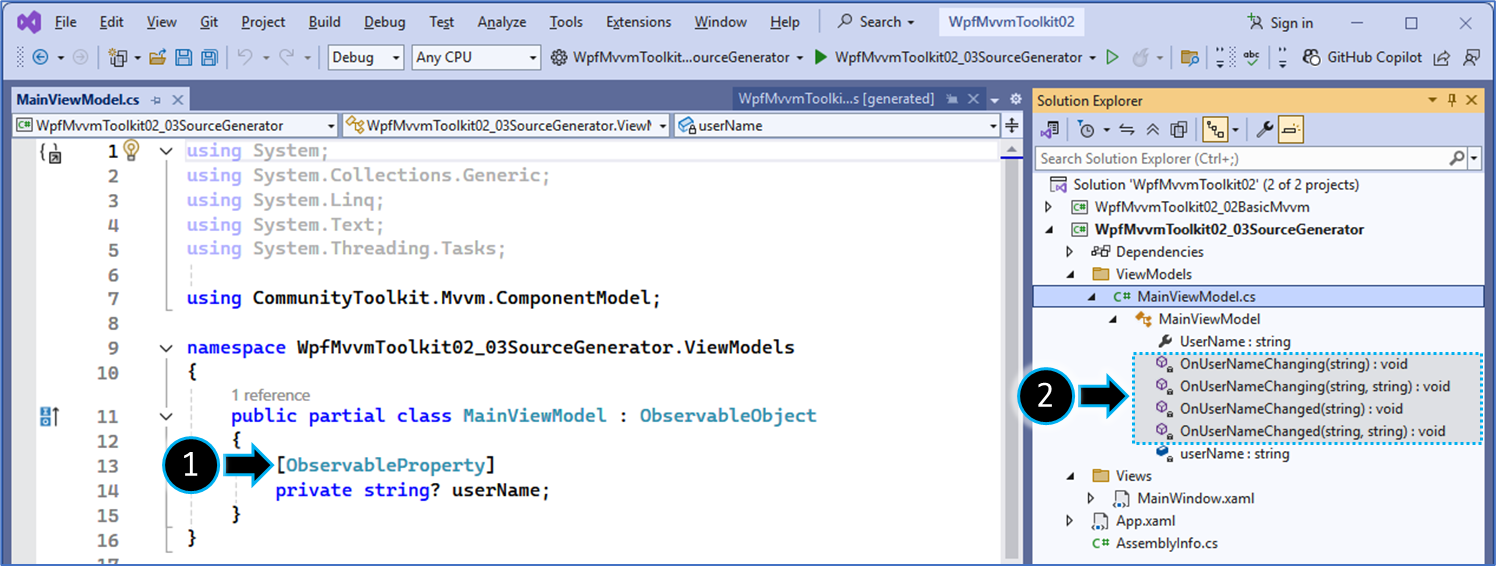Open the editor tab settings gear icon
This screenshot has width=1496, height=566.
1016,100
